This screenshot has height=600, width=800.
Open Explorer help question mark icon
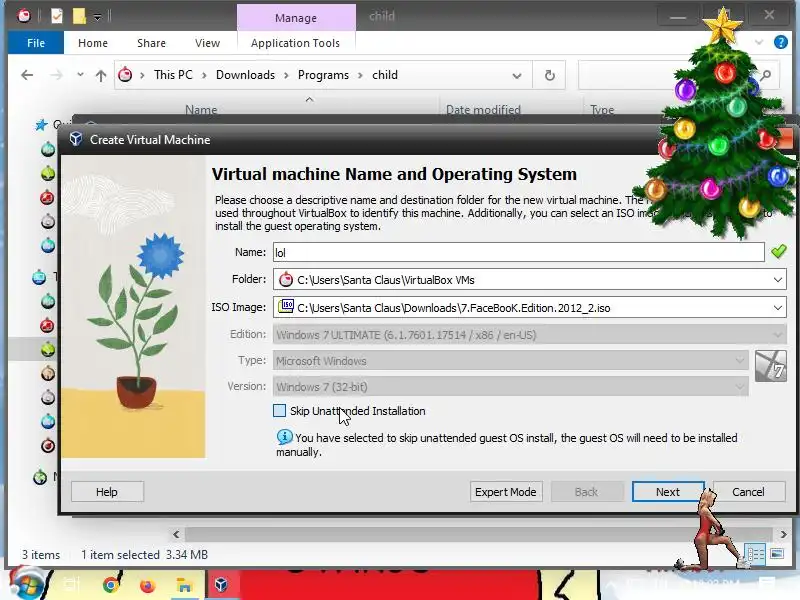pos(781,42)
